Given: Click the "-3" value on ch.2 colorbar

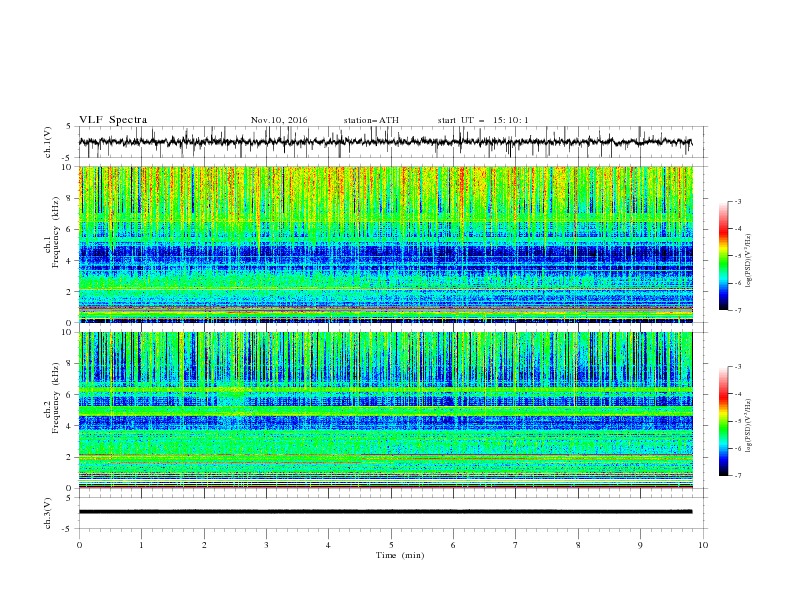Looking at the screenshot, I should (x=737, y=367).
